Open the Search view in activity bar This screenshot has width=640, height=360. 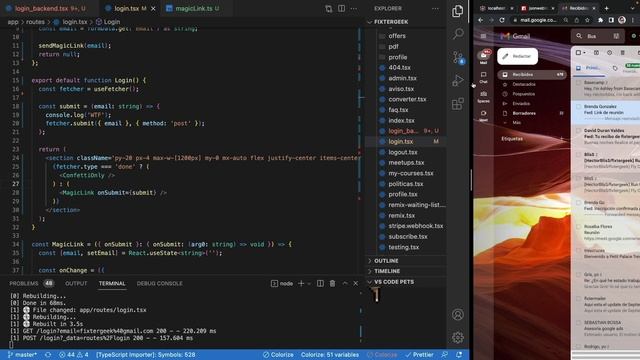458,33
